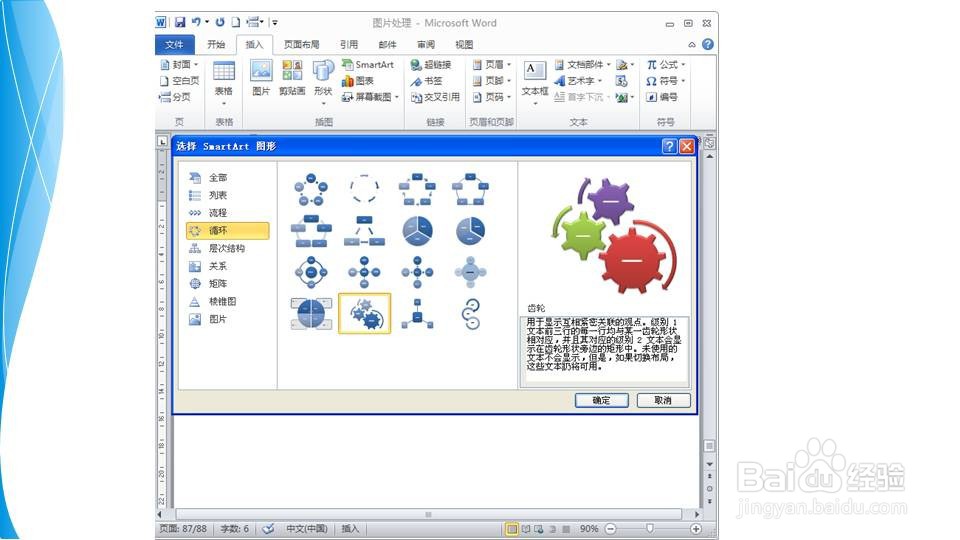This screenshot has height=540, width=960.
Task: Click the dialog help question mark
Action: [x=669, y=146]
